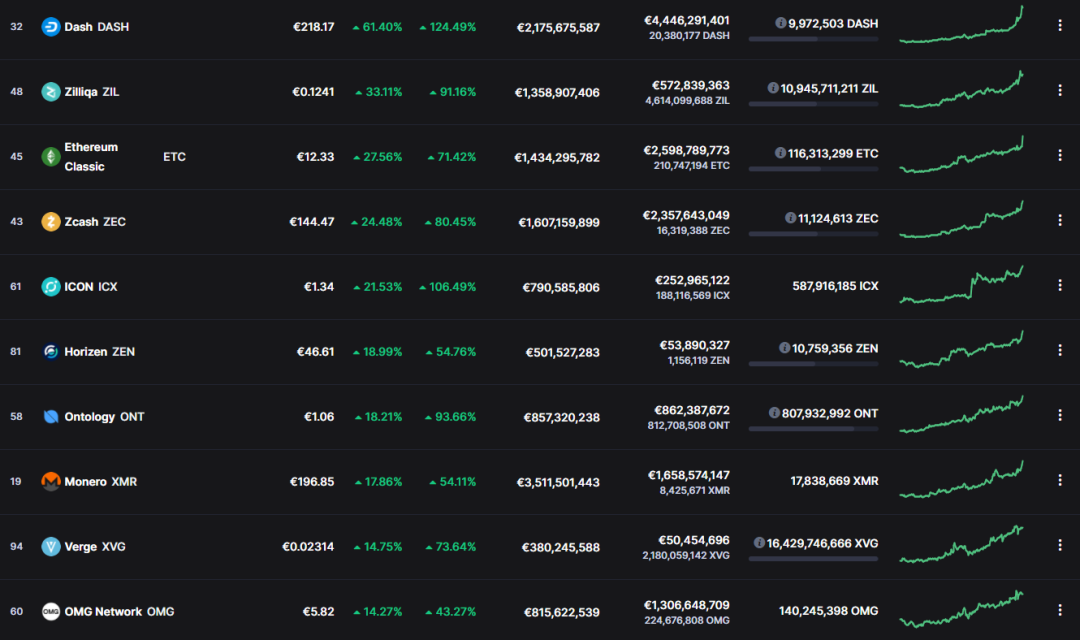Image resolution: width=1080 pixels, height=640 pixels.
Task: Click Monero rank number 19
Action: pos(16,482)
